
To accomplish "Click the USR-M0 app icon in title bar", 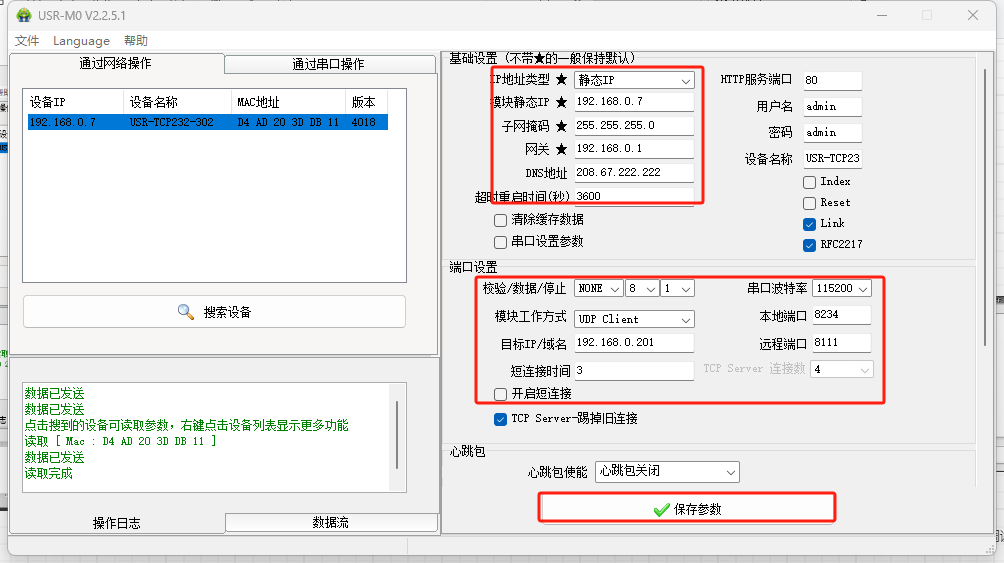I will pyautogui.click(x=24, y=15).
